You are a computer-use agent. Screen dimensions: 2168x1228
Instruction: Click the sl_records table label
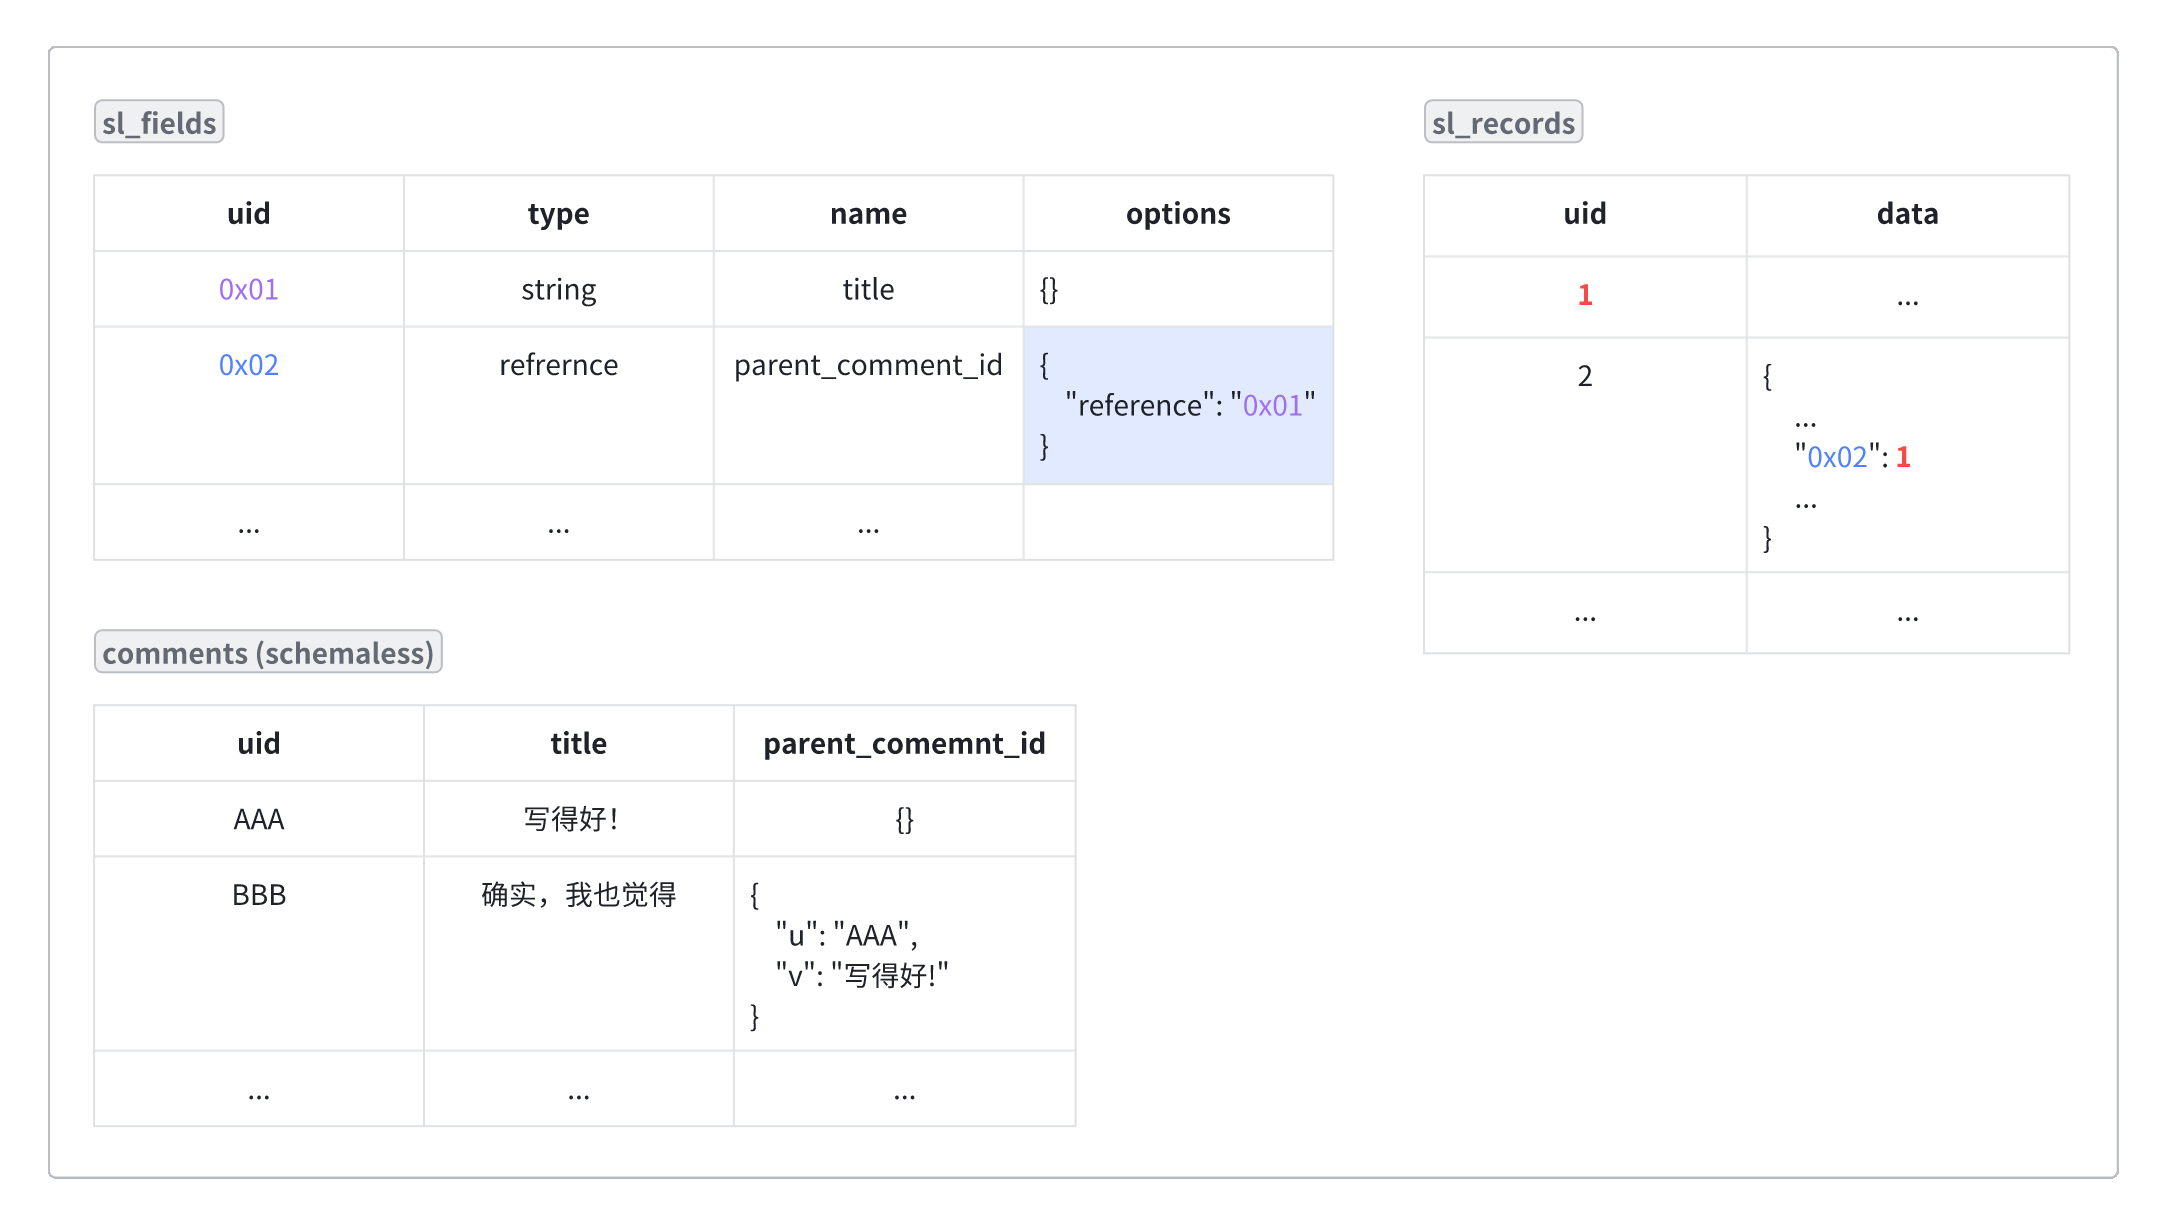click(1502, 122)
